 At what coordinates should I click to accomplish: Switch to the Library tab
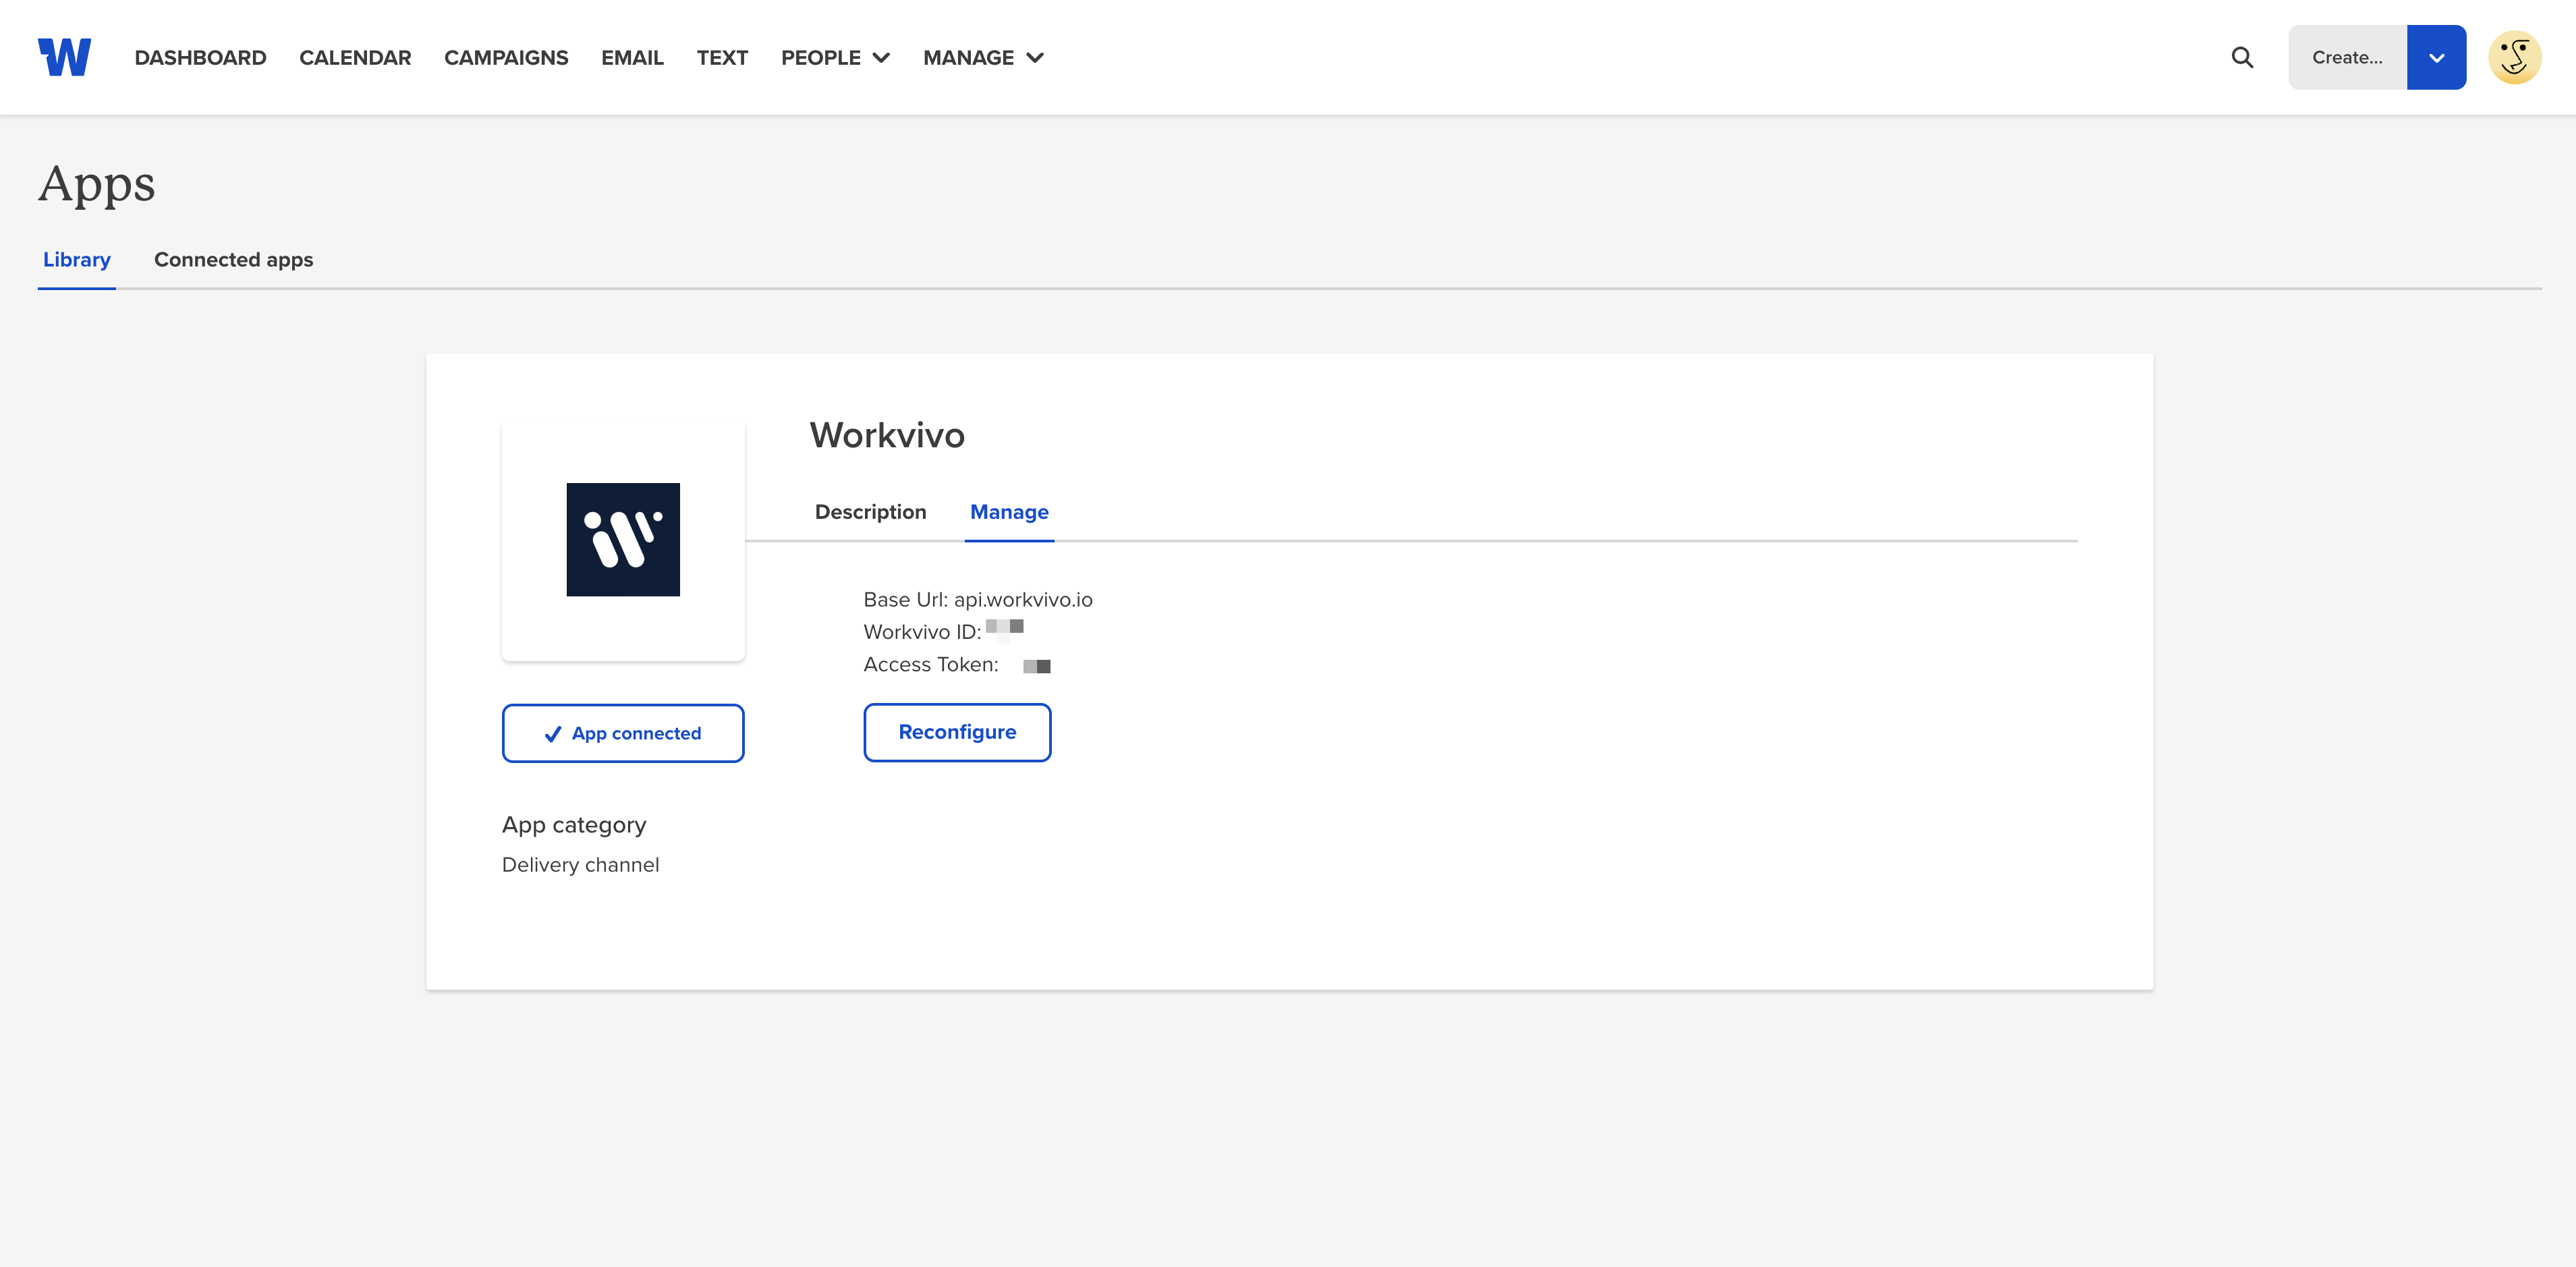pyautogui.click(x=77, y=260)
